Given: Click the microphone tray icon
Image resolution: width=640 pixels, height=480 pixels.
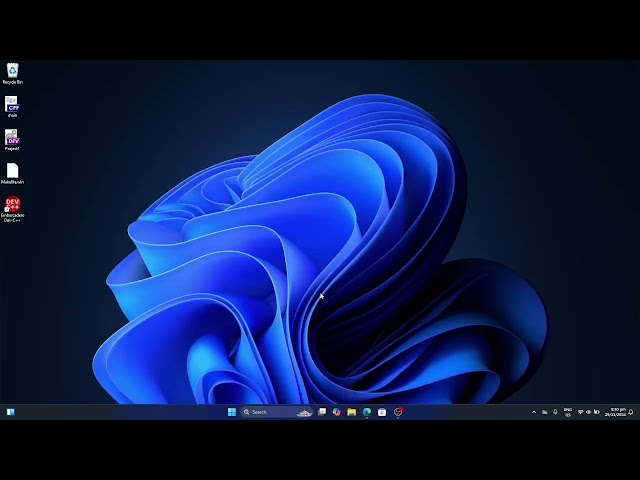Looking at the screenshot, I should click(x=555, y=412).
